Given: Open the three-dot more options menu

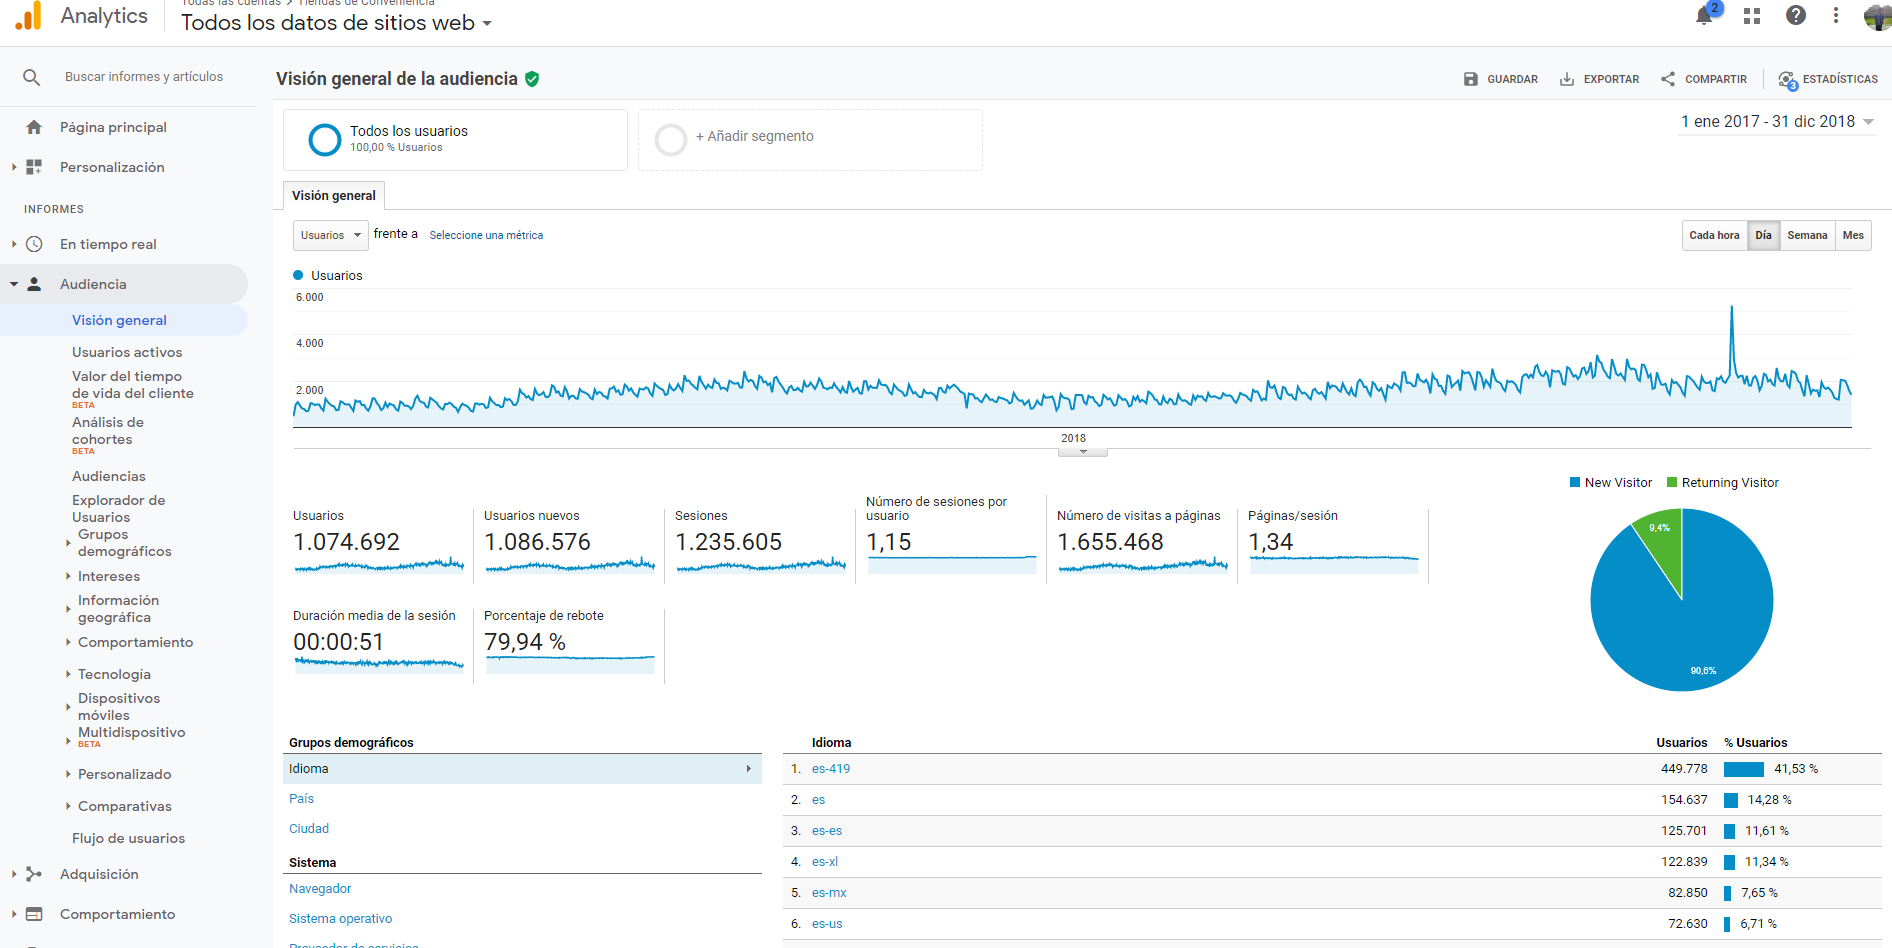Looking at the screenshot, I should pyautogui.click(x=1836, y=15).
